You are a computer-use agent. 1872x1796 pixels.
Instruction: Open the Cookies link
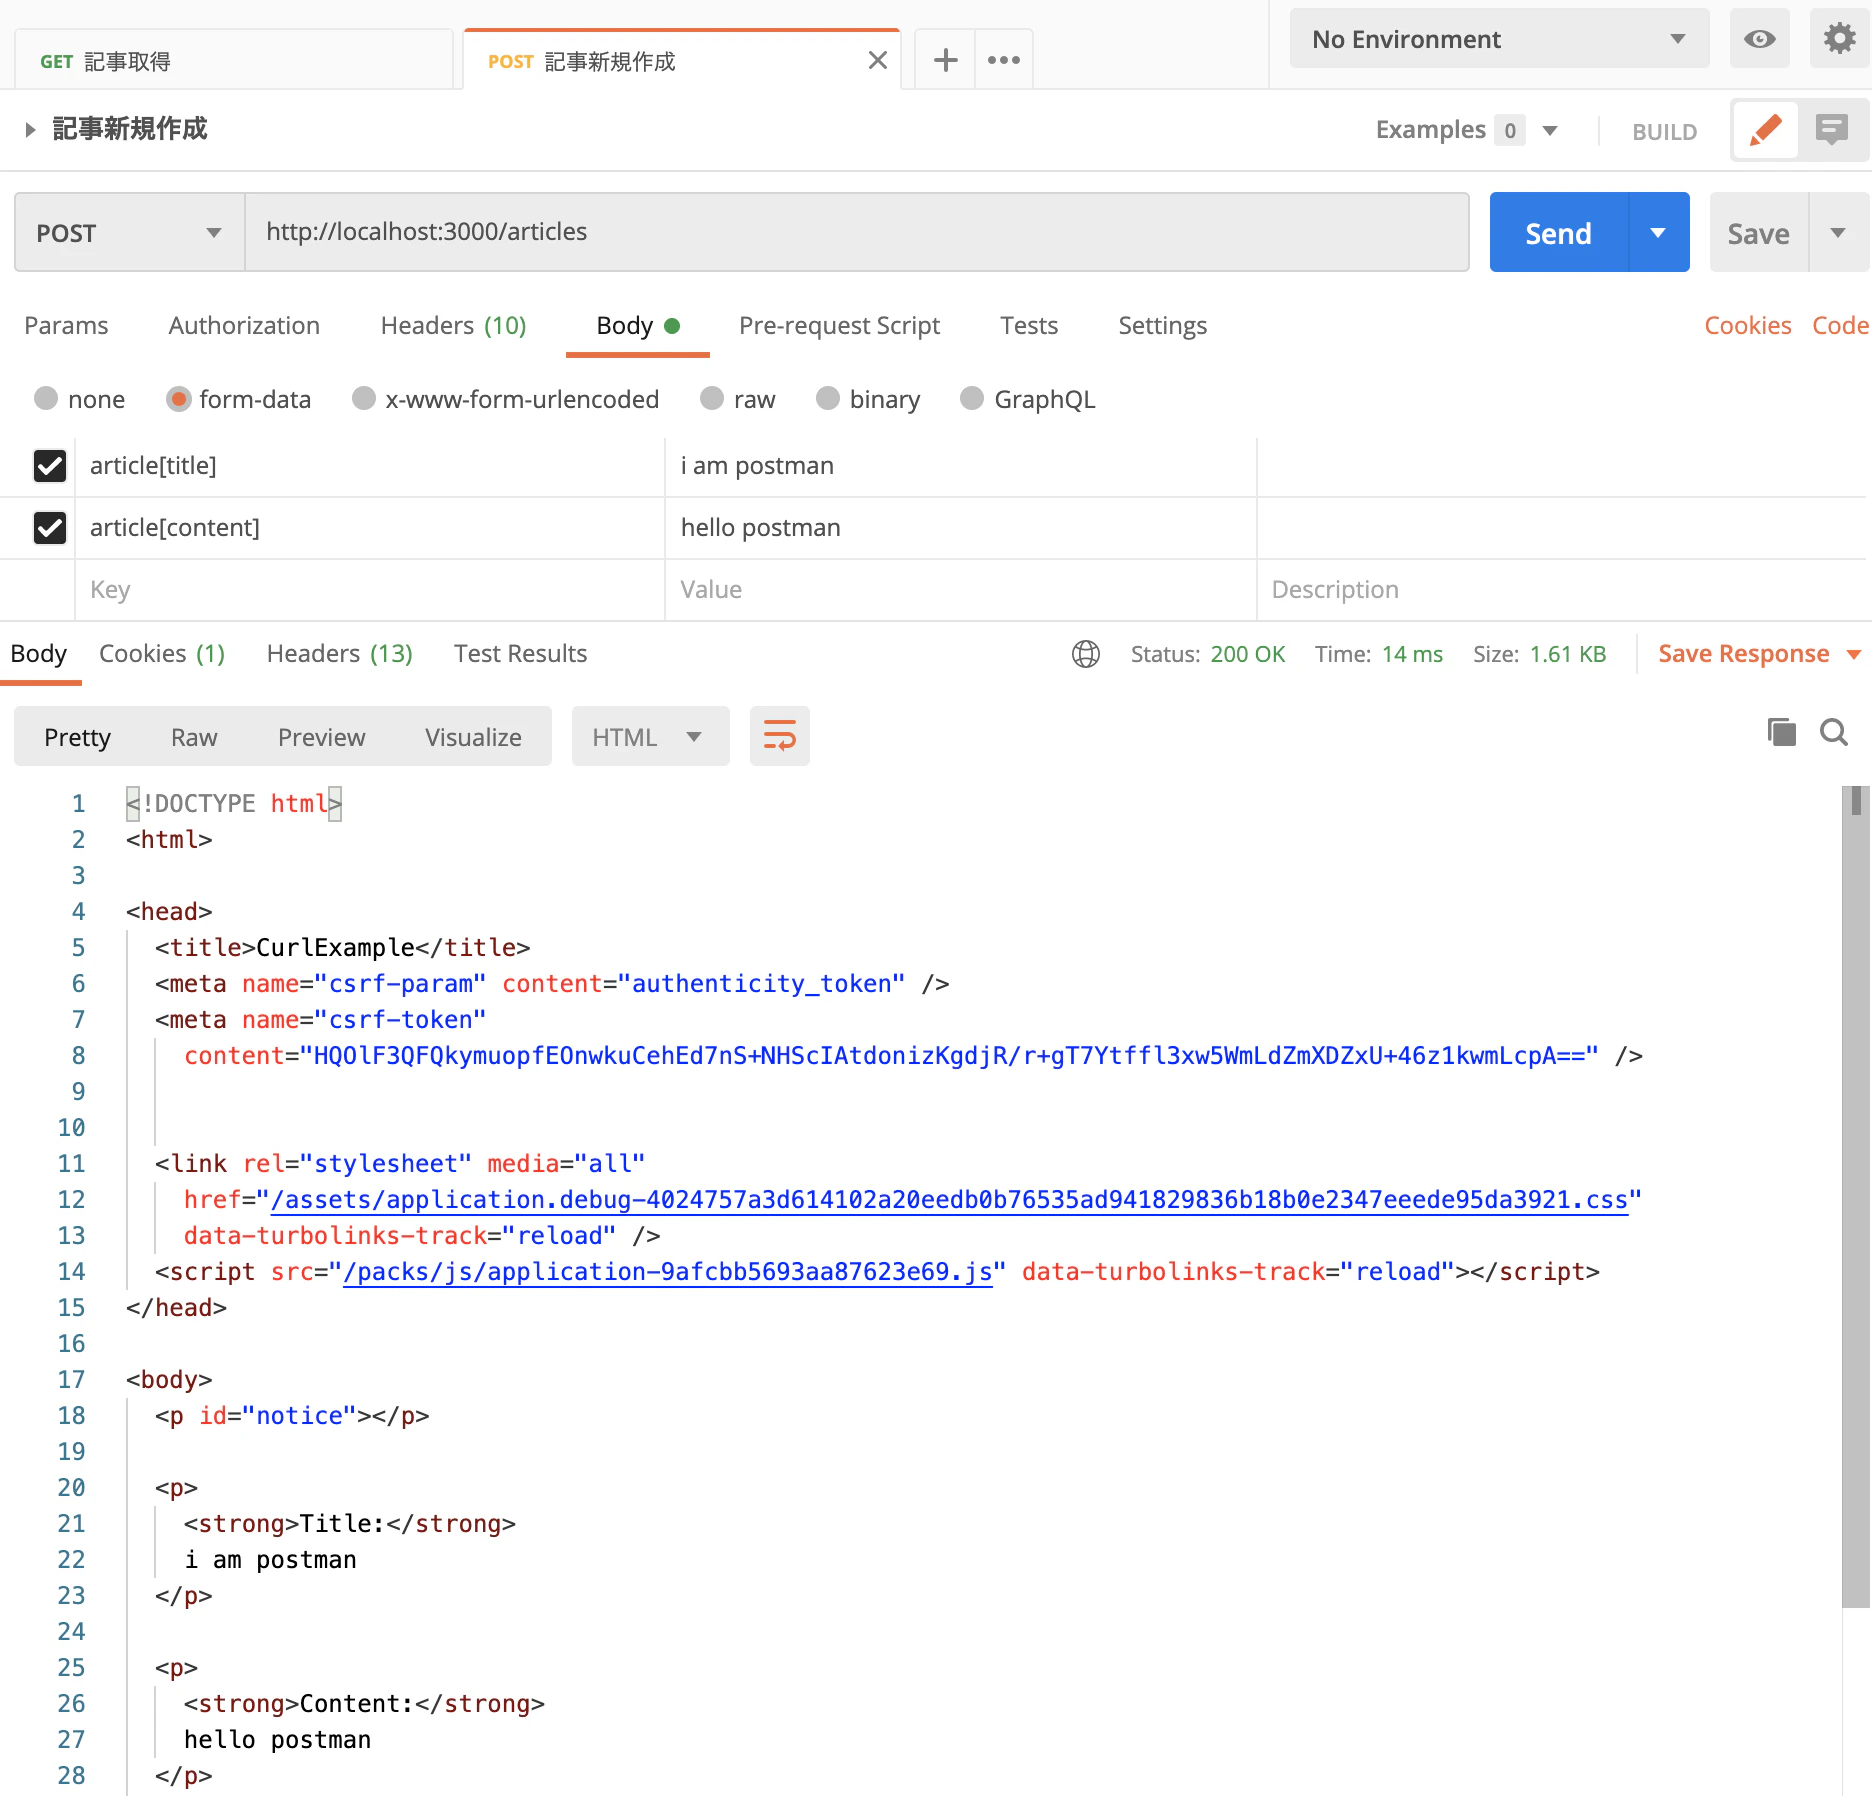(1747, 326)
